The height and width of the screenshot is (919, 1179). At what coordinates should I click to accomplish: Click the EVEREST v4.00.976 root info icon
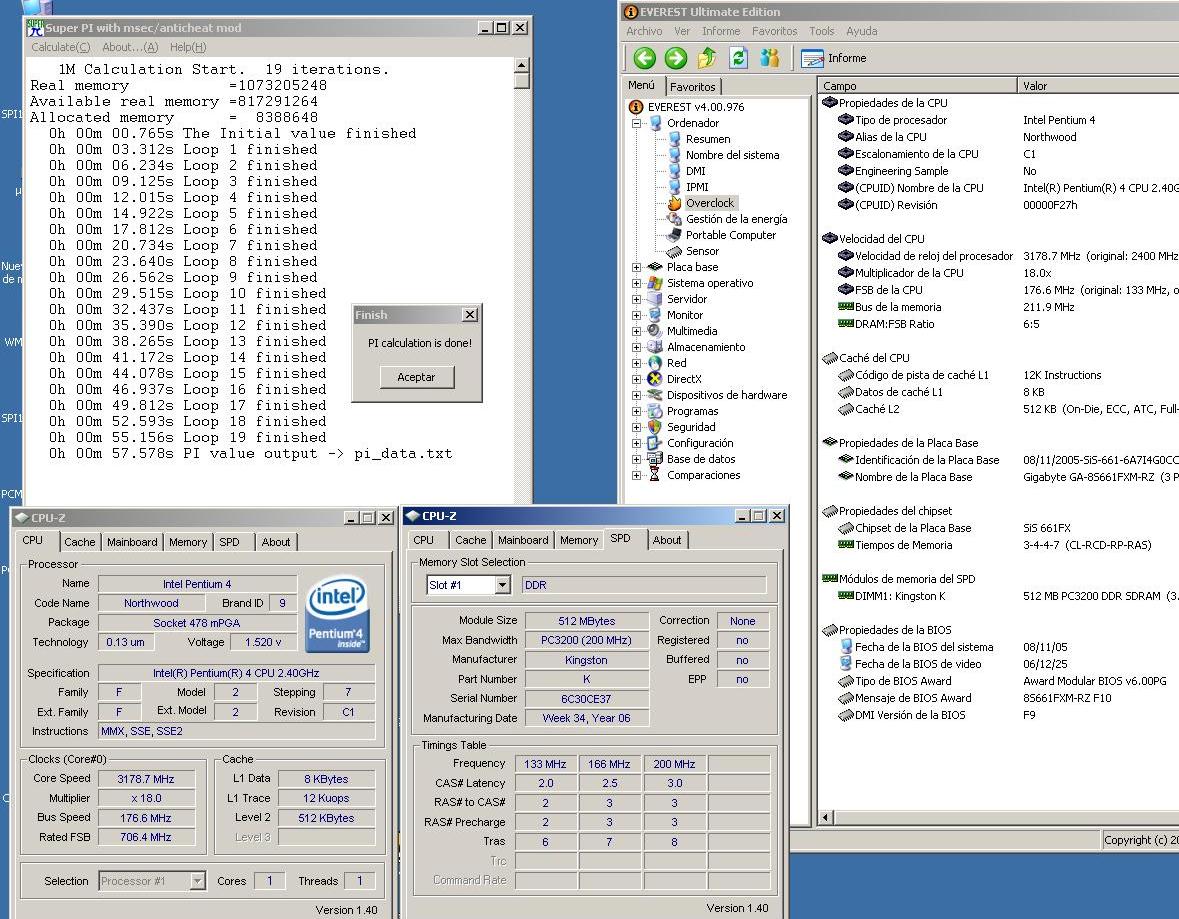tap(635, 107)
